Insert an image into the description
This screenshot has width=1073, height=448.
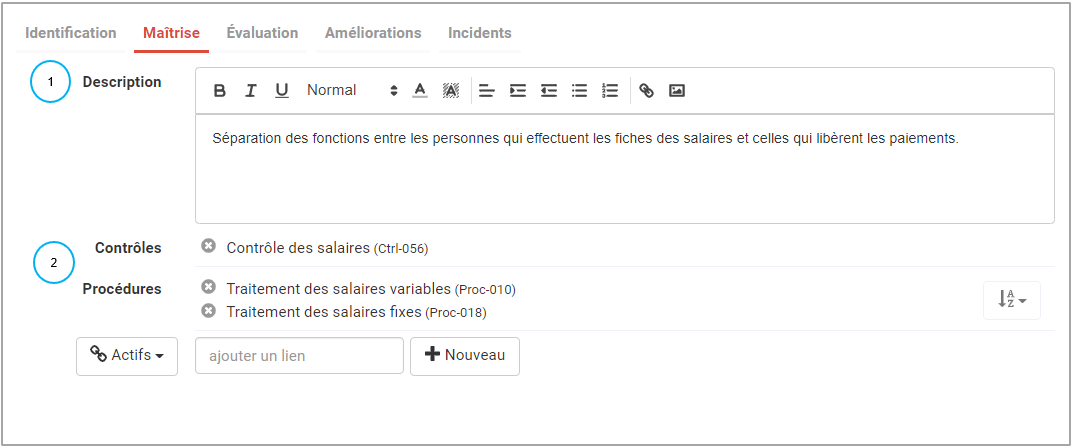coord(677,91)
